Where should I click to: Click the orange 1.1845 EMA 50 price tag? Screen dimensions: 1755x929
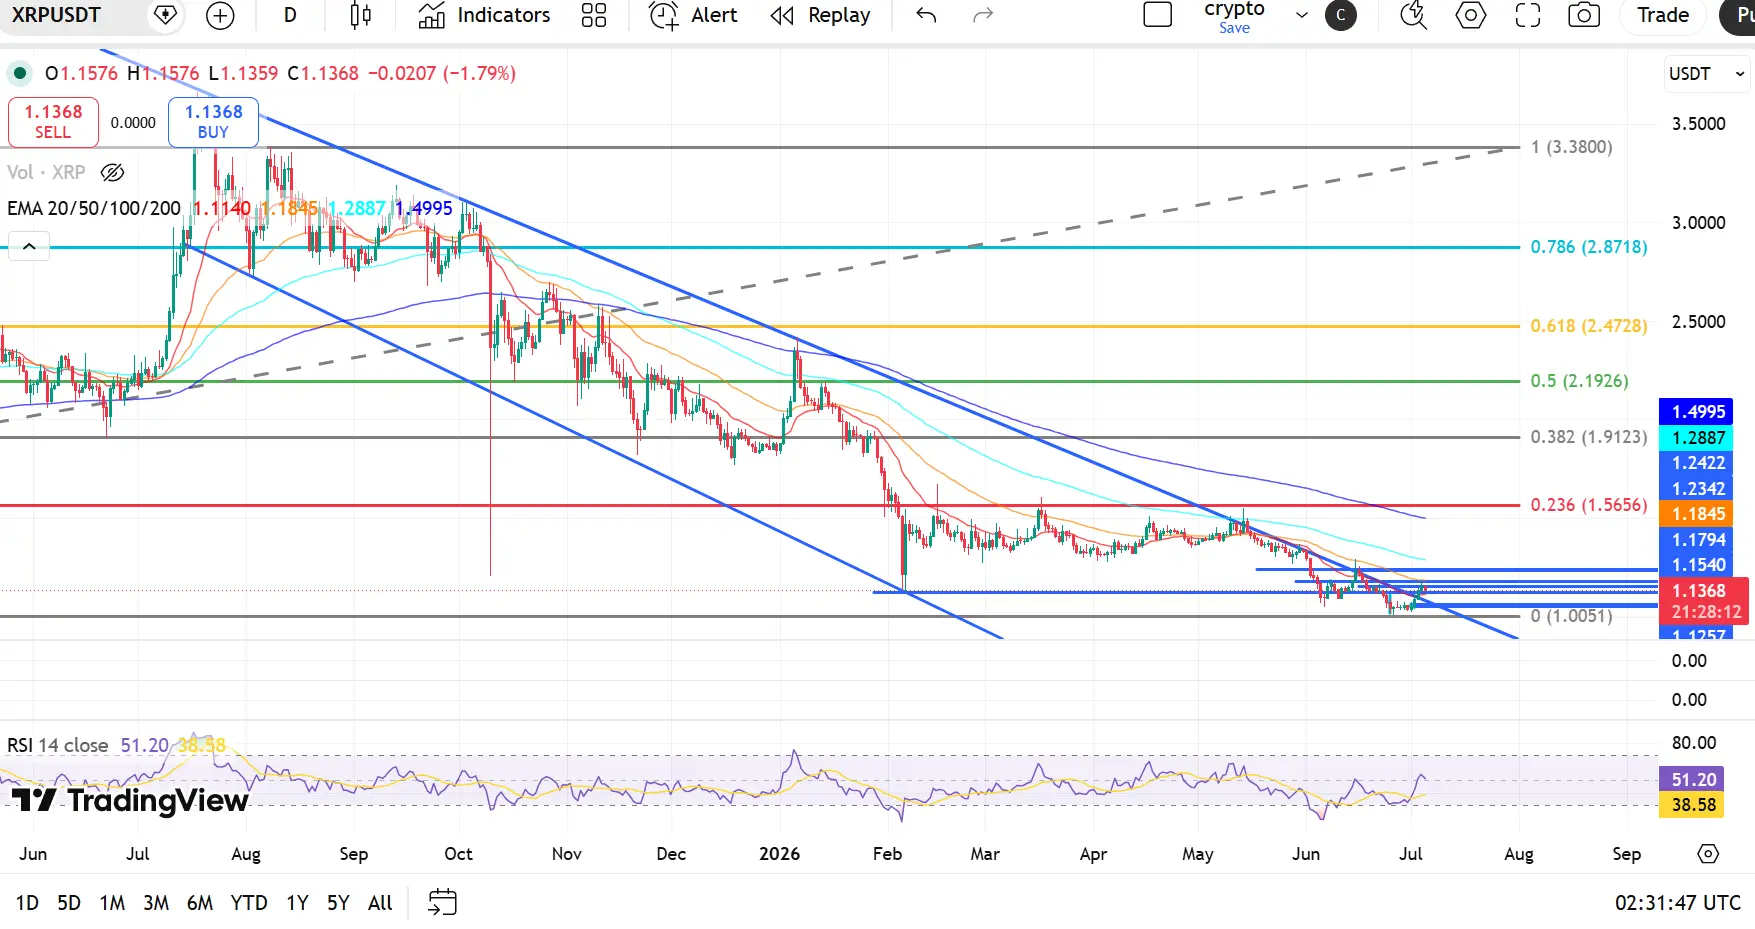pyautogui.click(x=1696, y=514)
